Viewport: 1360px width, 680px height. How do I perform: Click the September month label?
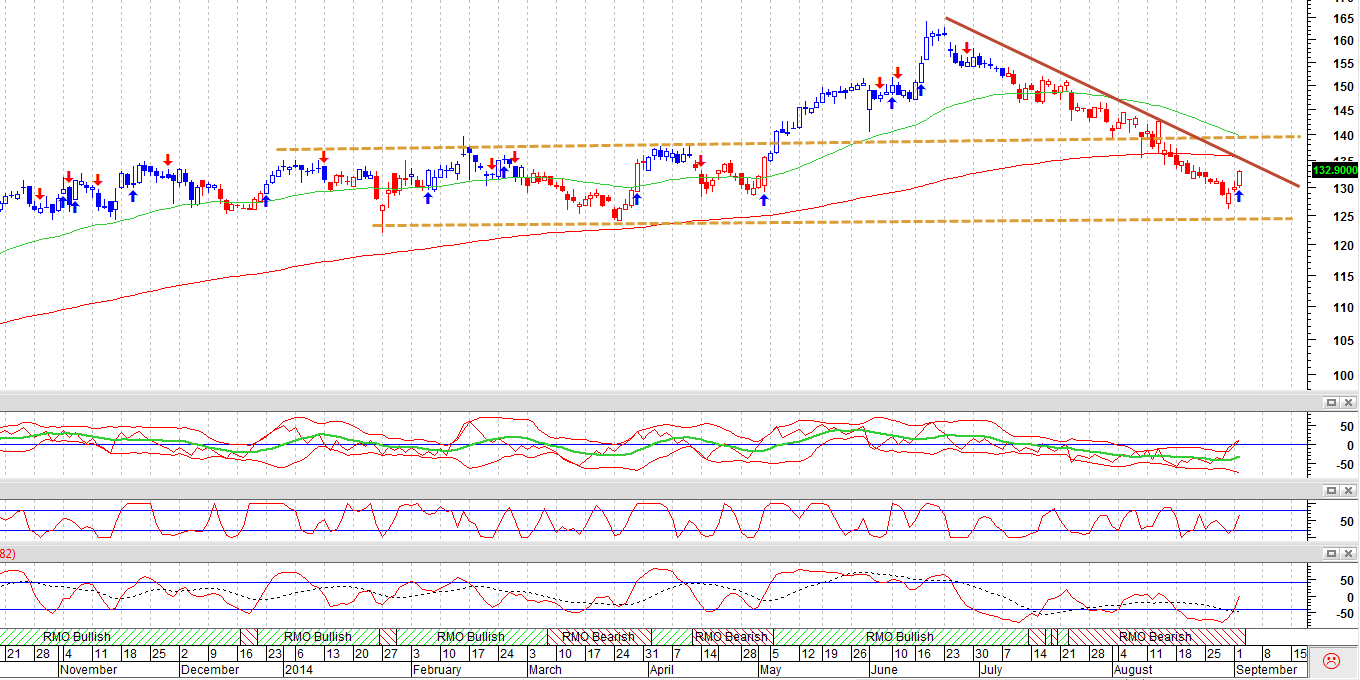point(1266,670)
